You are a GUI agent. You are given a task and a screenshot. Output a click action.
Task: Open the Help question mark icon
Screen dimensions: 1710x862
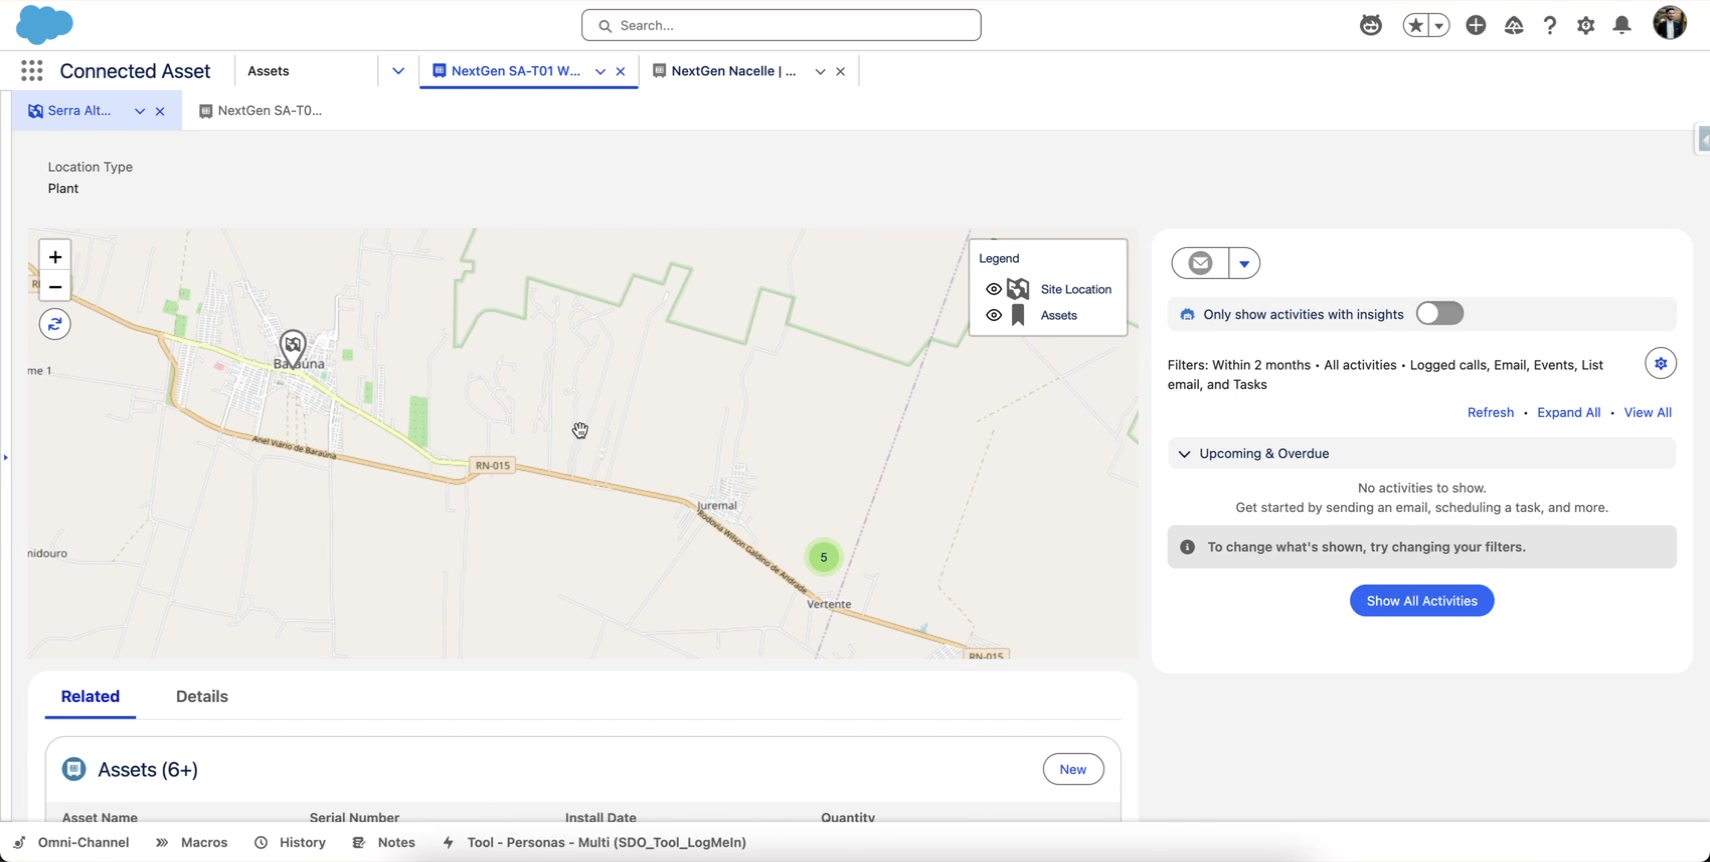(x=1550, y=25)
